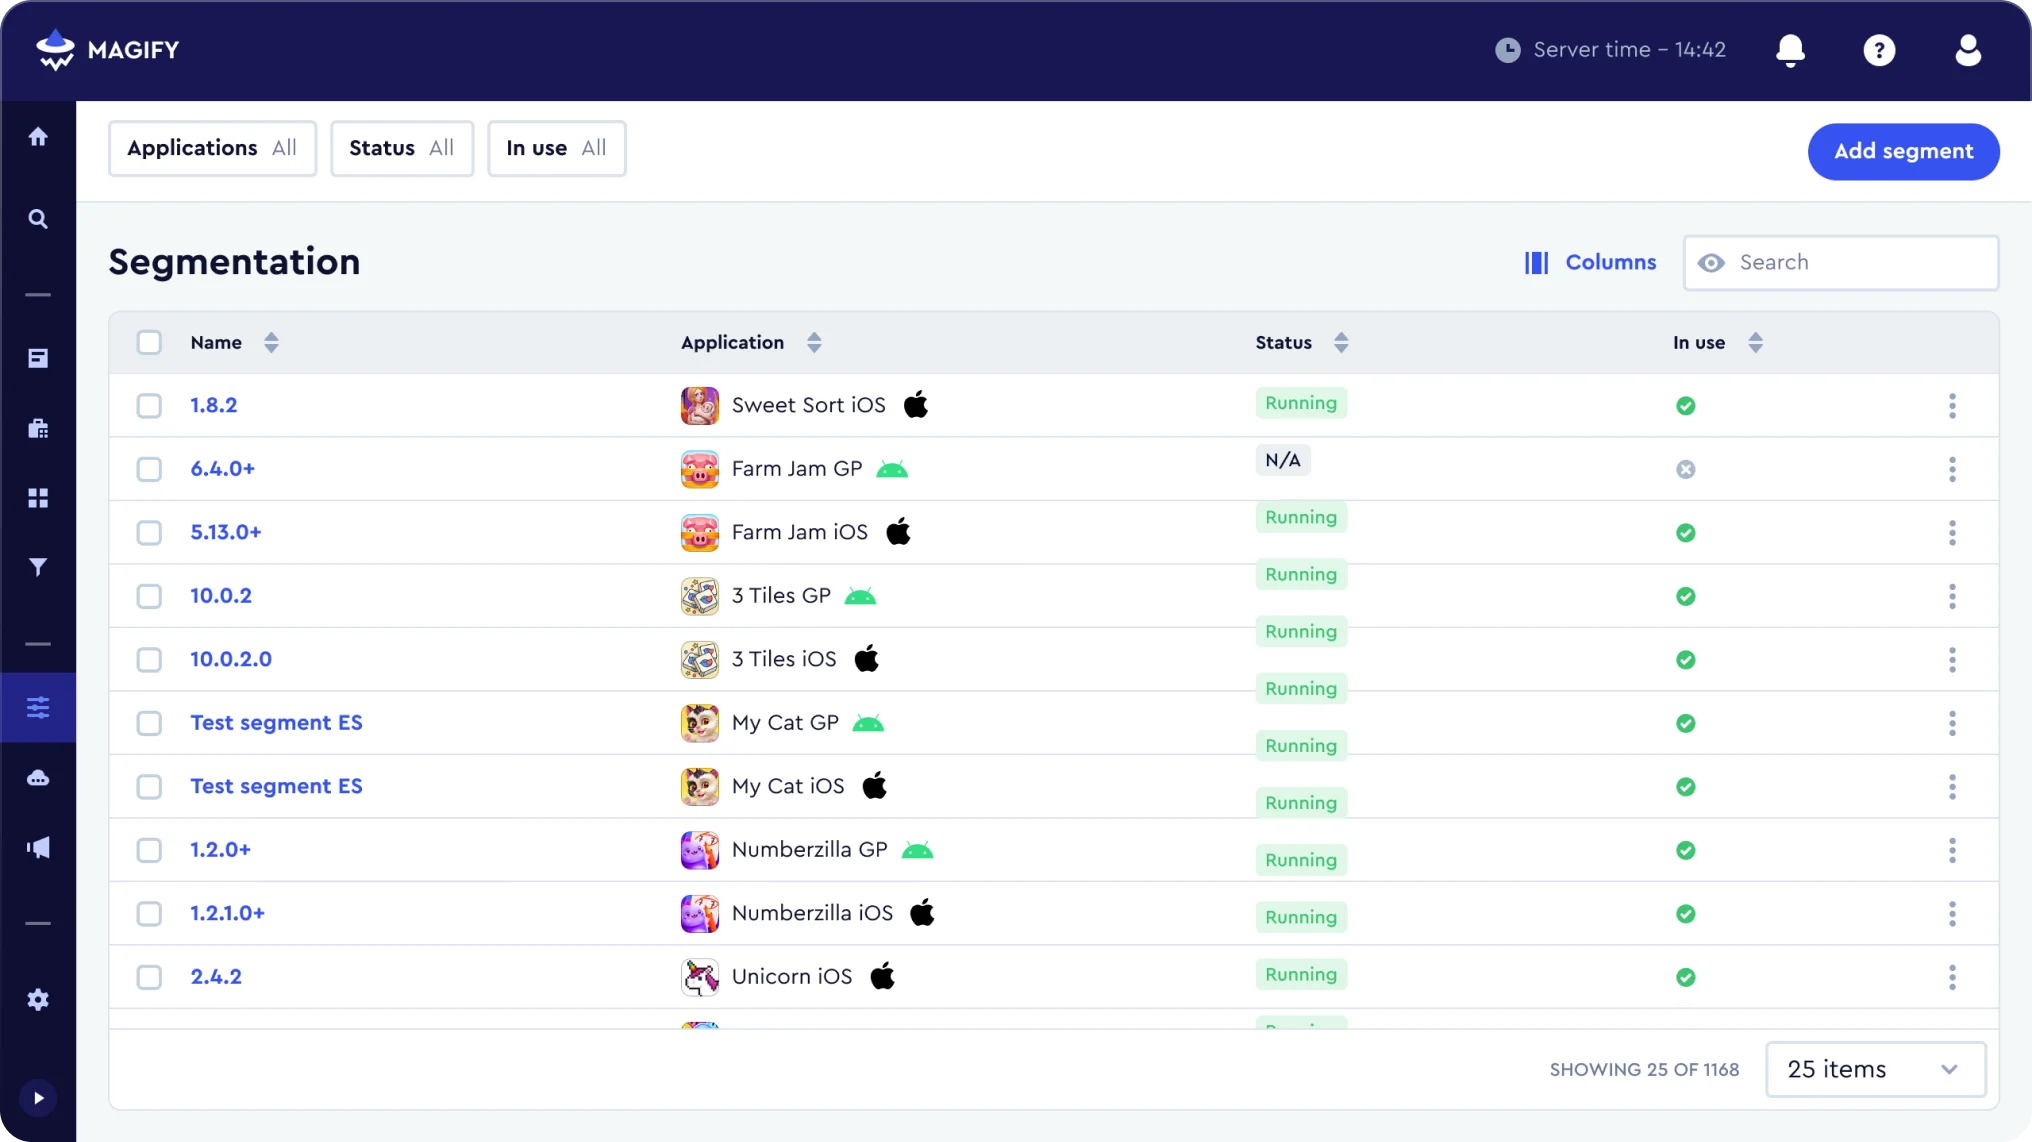The image size is (2032, 1142).
Task: Open the Applications All filter dropdown
Action: pyautogui.click(x=211, y=148)
